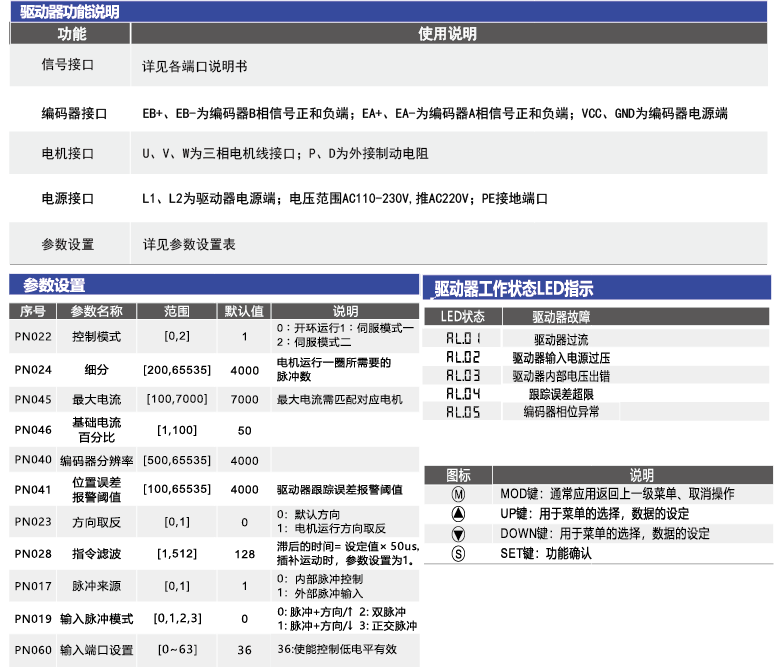Click the 编码器分辨率 parameter name
782x667 pixels.
click(x=96, y=460)
